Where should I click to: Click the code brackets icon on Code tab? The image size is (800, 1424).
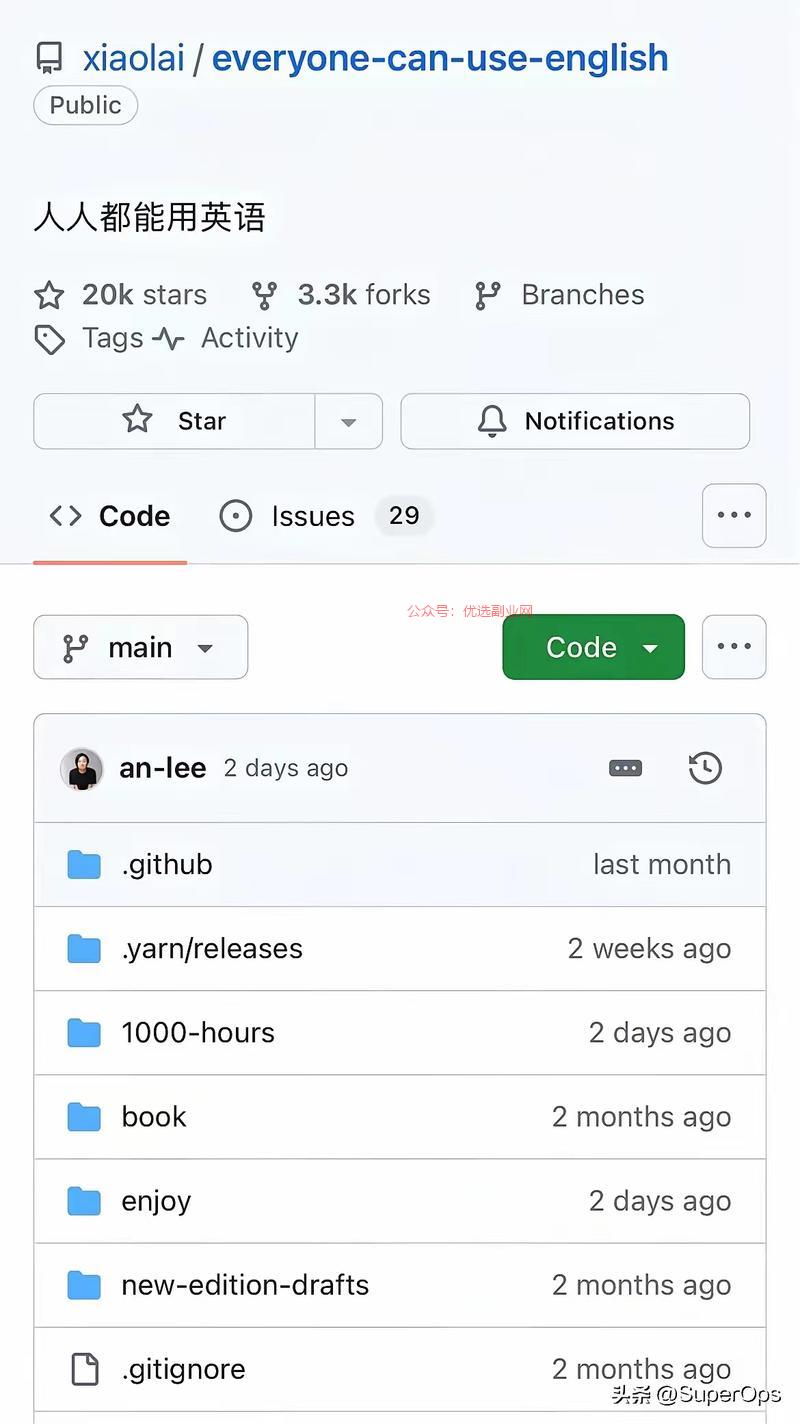[66, 516]
